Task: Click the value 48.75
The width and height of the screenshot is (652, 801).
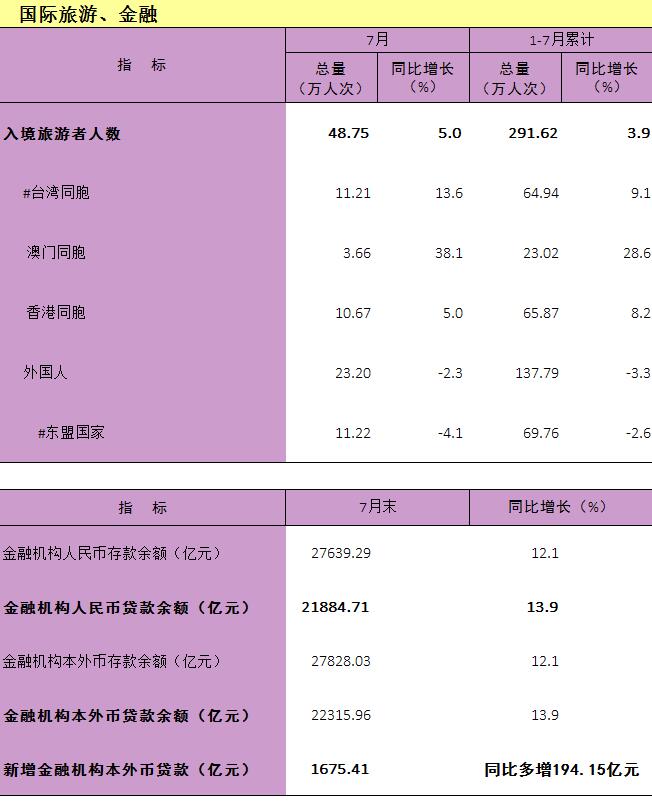Action: tap(348, 133)
